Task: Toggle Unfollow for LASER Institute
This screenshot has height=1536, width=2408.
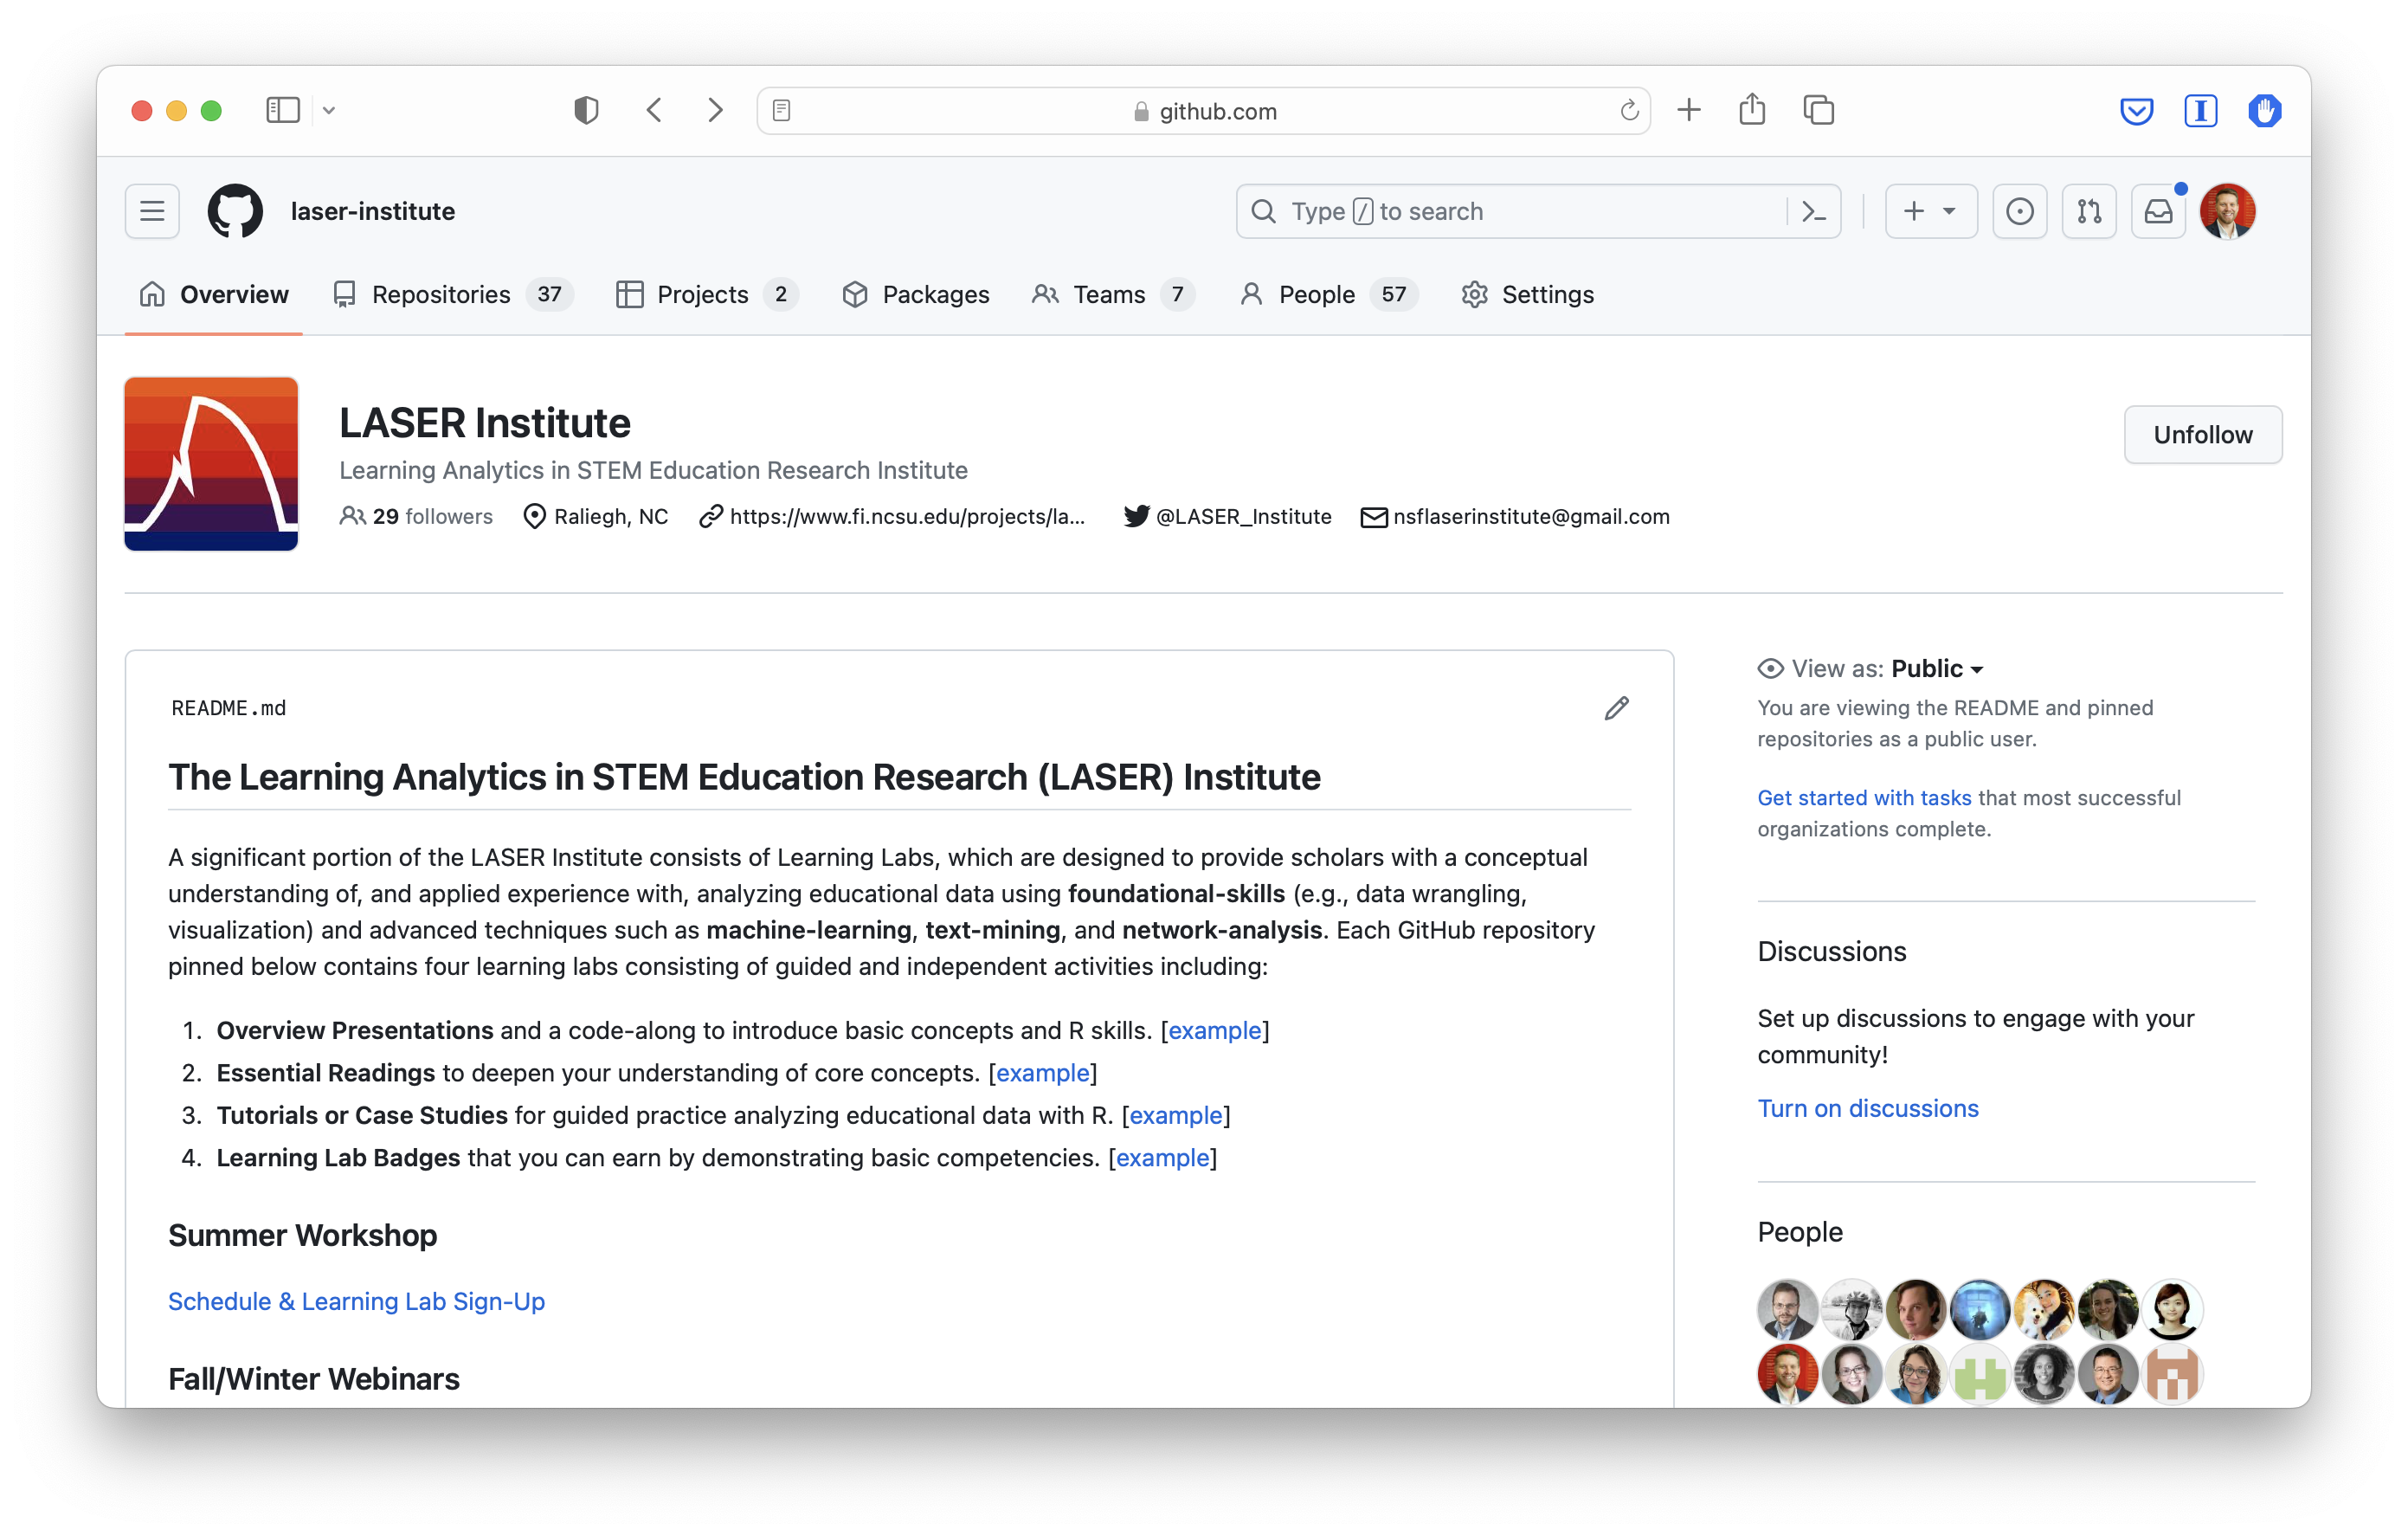Action: [2202, 434]
